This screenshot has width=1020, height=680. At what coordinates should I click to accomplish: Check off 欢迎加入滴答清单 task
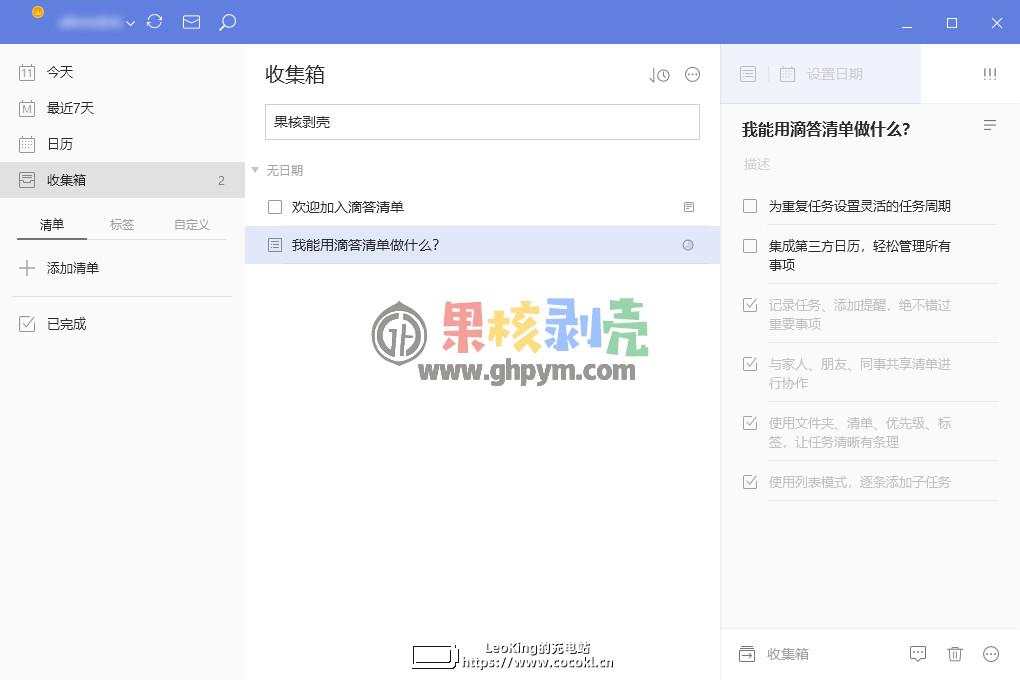tap(275, 207)
